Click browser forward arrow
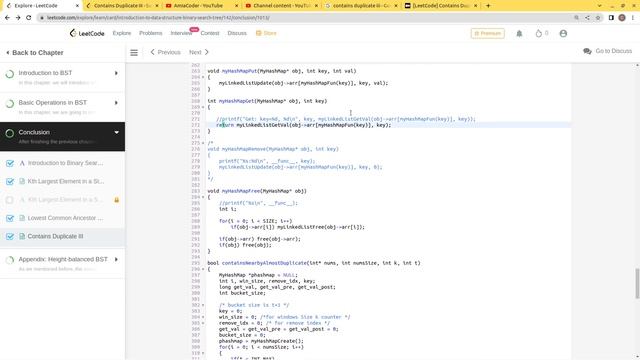This screenshot has height=360, width=640. (18, 18)
